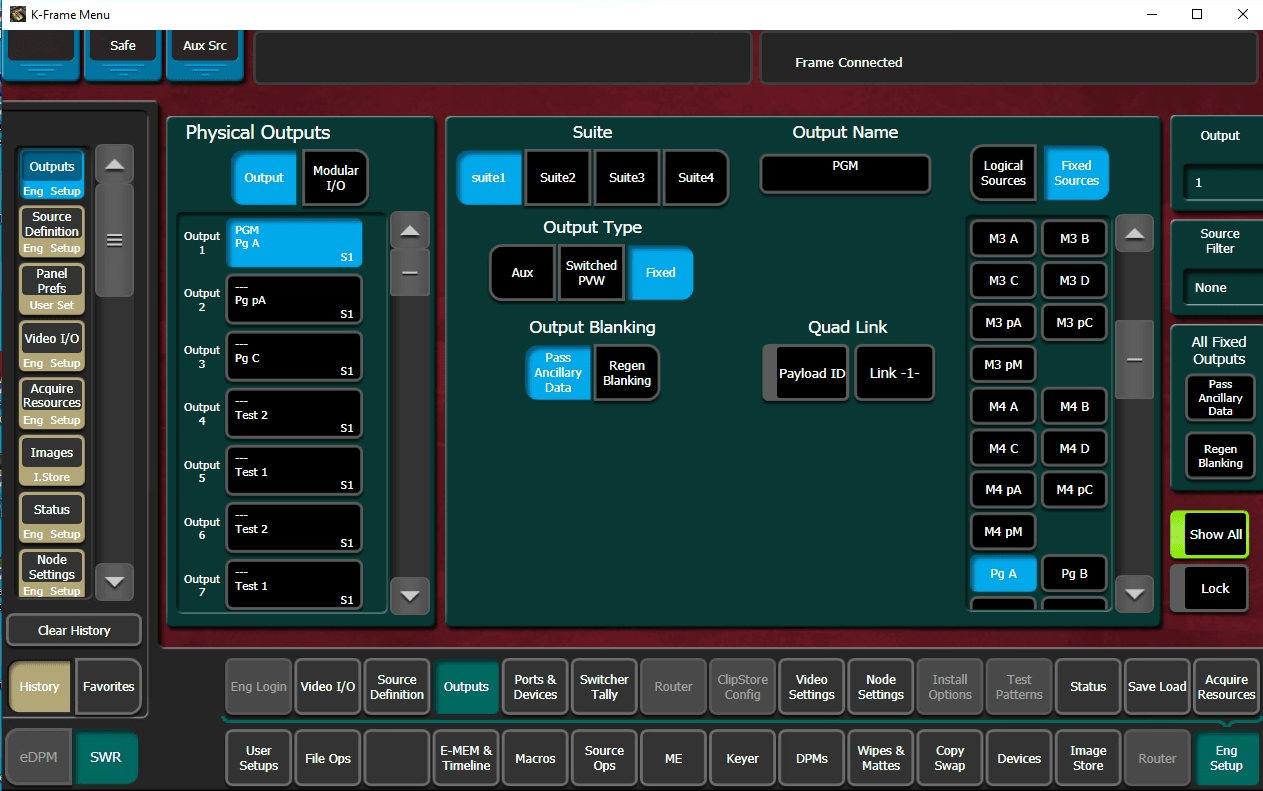
Task: Toggle the Show All button
Action: point(1210,534)
